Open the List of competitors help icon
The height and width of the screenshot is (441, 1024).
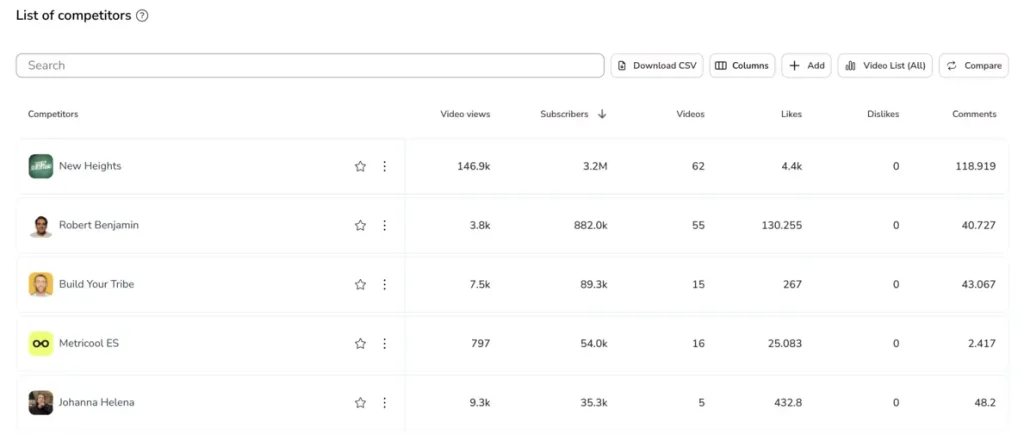point(142,16)
